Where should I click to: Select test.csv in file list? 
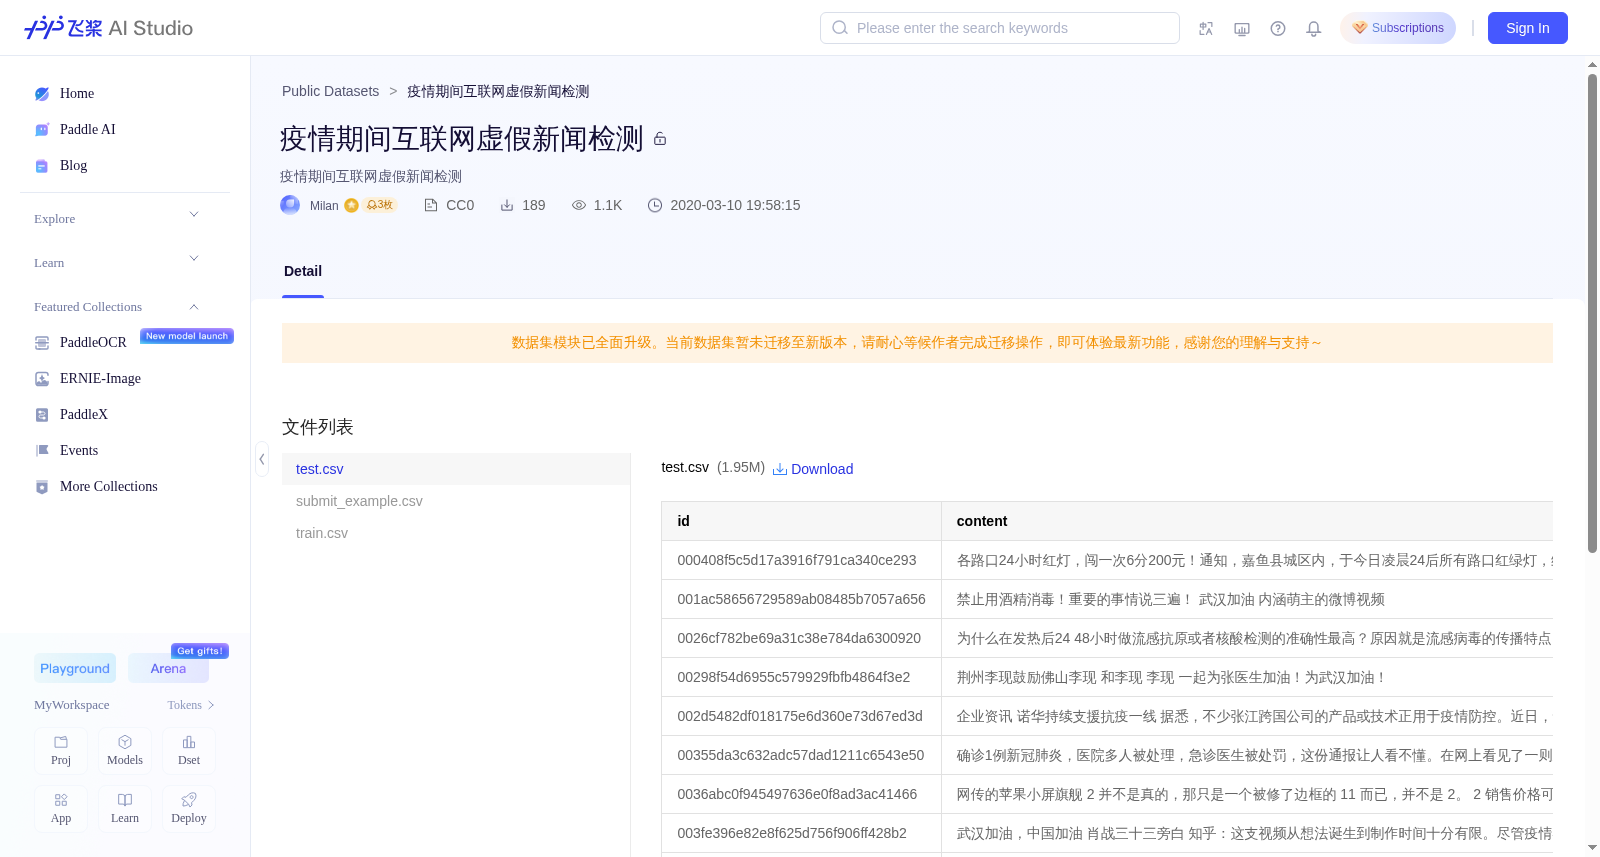click(x=456, y=469)
